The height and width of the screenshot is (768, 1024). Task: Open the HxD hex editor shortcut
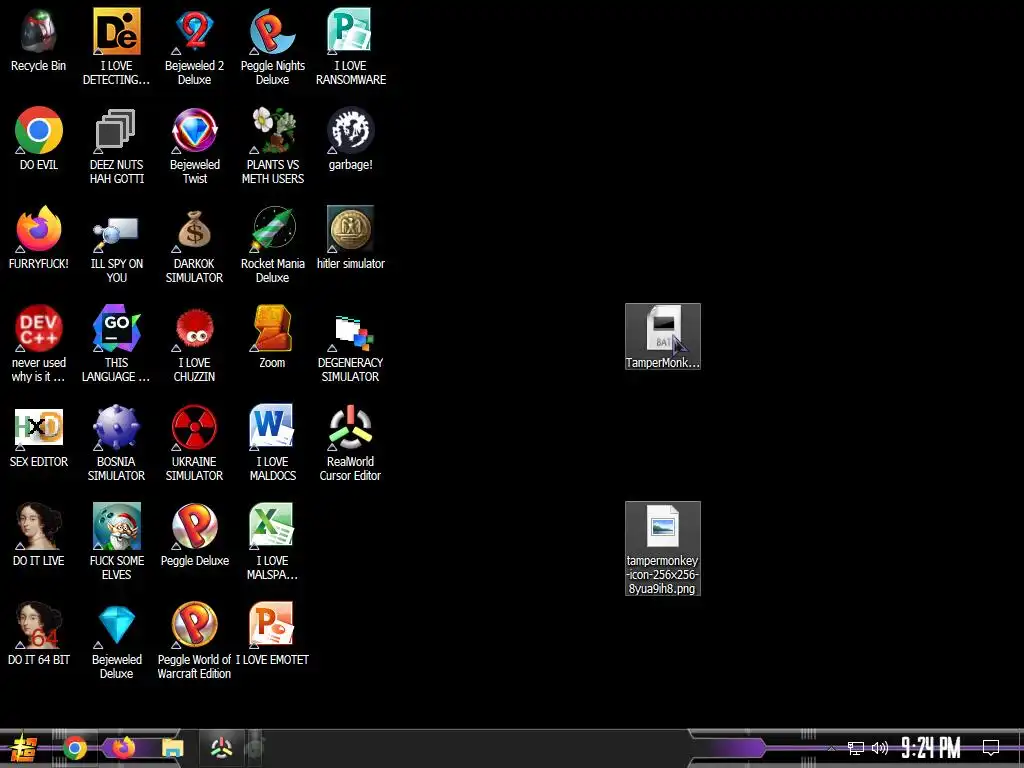pyautogui.click(x=39, y=436)
